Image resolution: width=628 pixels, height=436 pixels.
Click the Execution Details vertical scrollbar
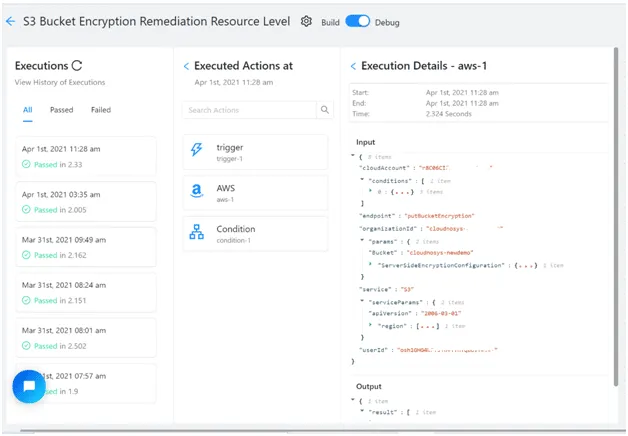coord(616,216)
